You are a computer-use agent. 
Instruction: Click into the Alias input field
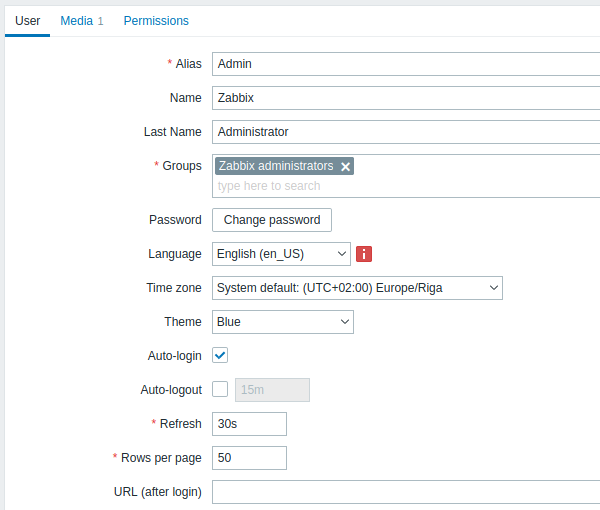(x=405, y=64)
